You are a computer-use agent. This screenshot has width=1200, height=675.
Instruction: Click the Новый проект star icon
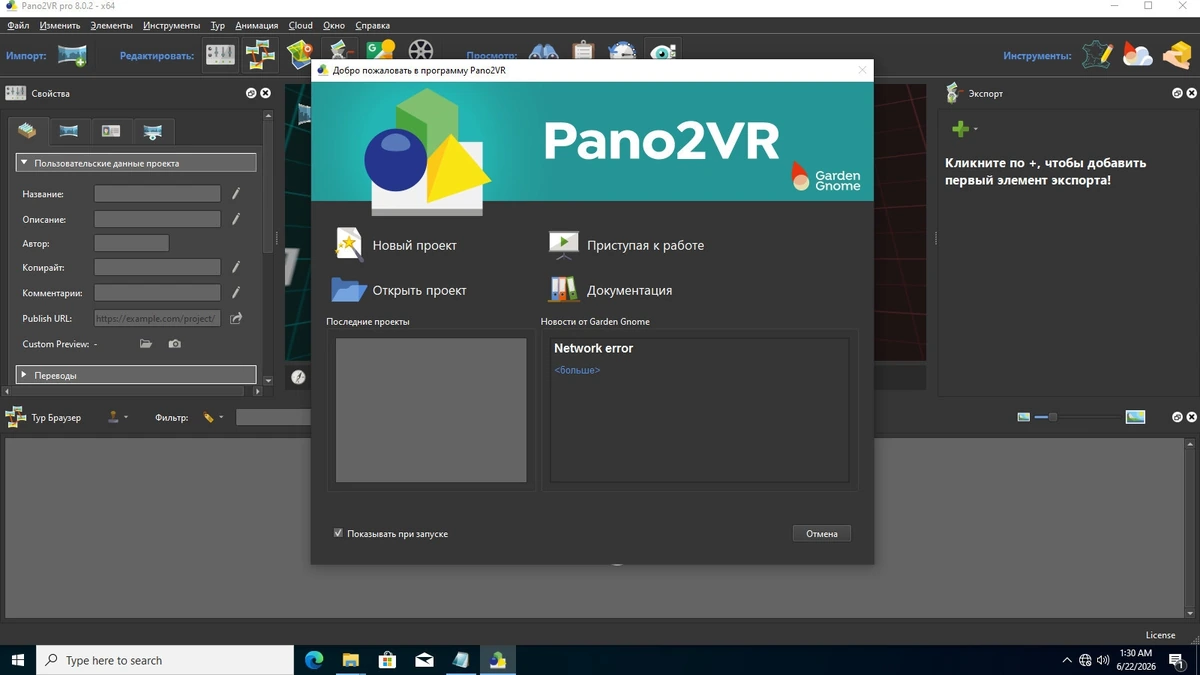[347, 245]
